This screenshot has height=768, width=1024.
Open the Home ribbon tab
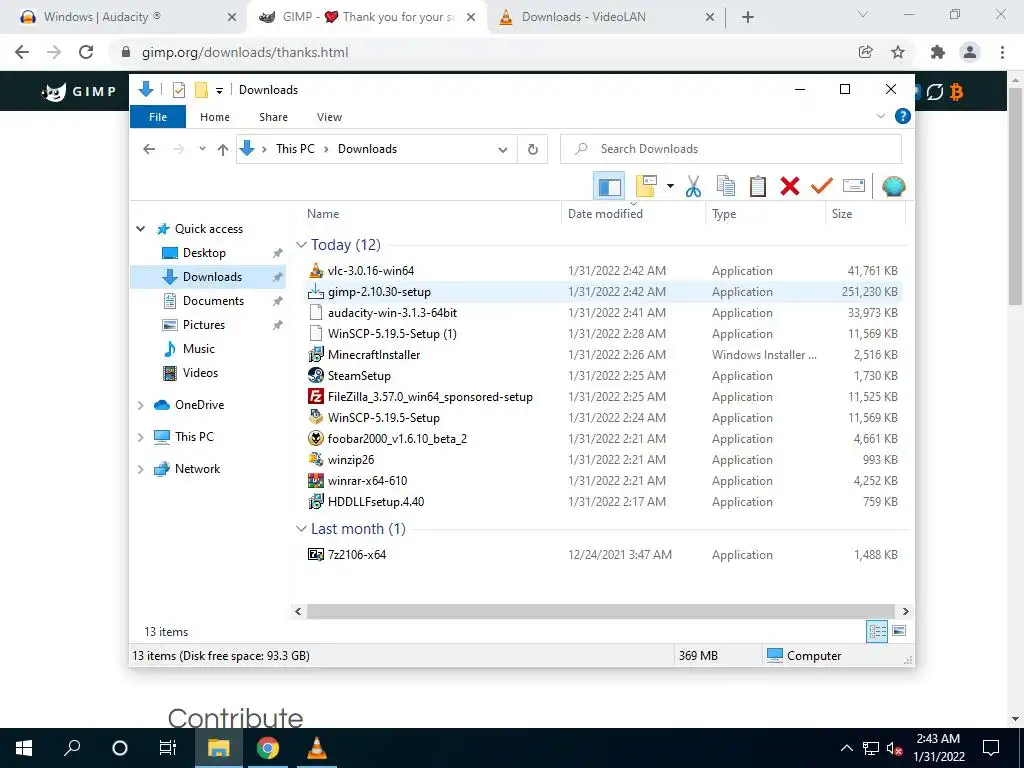point(215,117)
